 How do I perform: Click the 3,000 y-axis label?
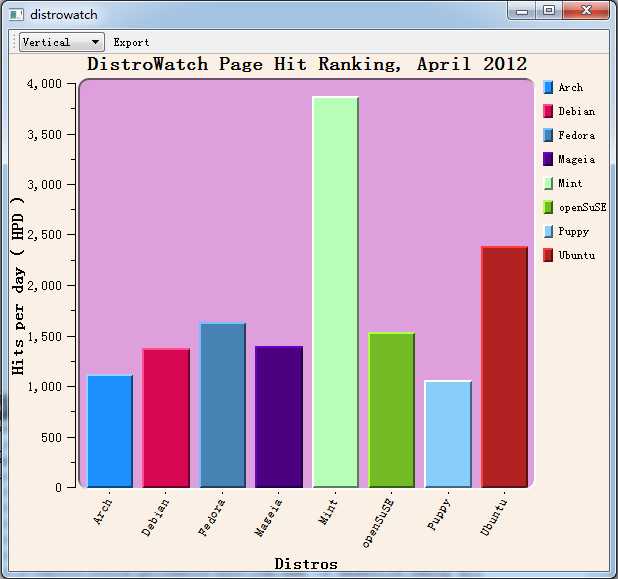[x=45, y=184]
